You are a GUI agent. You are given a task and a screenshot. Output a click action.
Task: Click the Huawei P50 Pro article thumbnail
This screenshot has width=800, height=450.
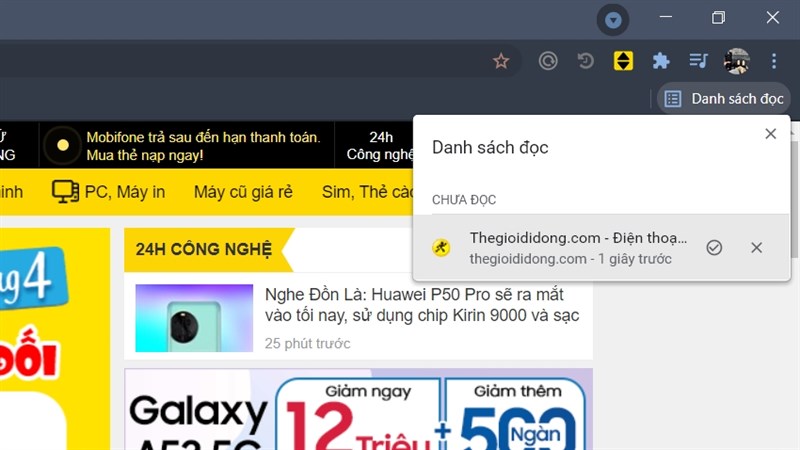click(x=194, y=318)
